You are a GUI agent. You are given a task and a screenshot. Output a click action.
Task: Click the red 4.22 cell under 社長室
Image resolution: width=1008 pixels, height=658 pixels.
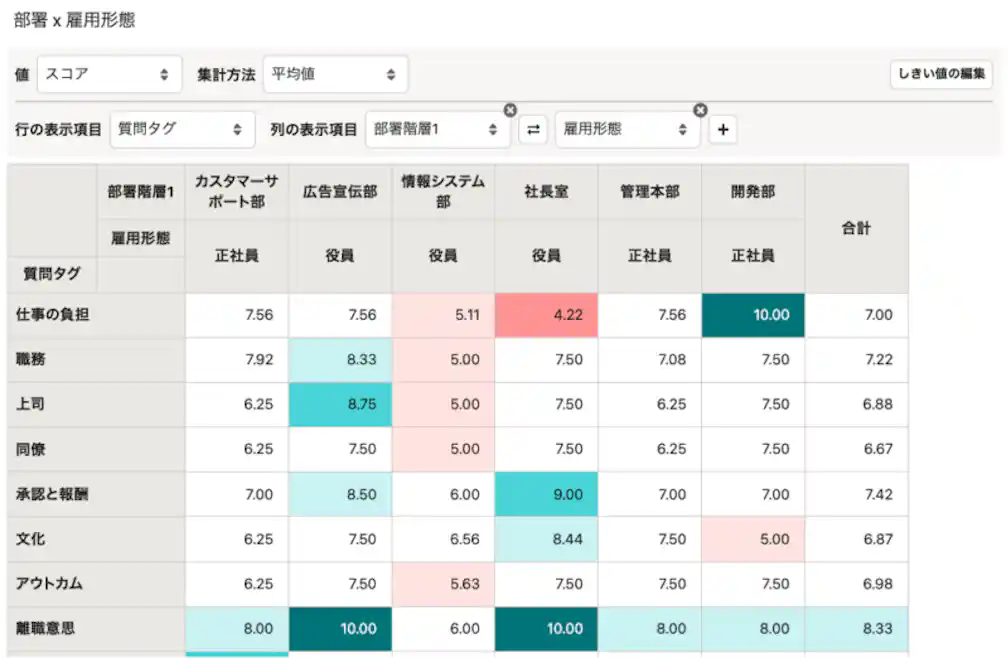click(545, 315)
